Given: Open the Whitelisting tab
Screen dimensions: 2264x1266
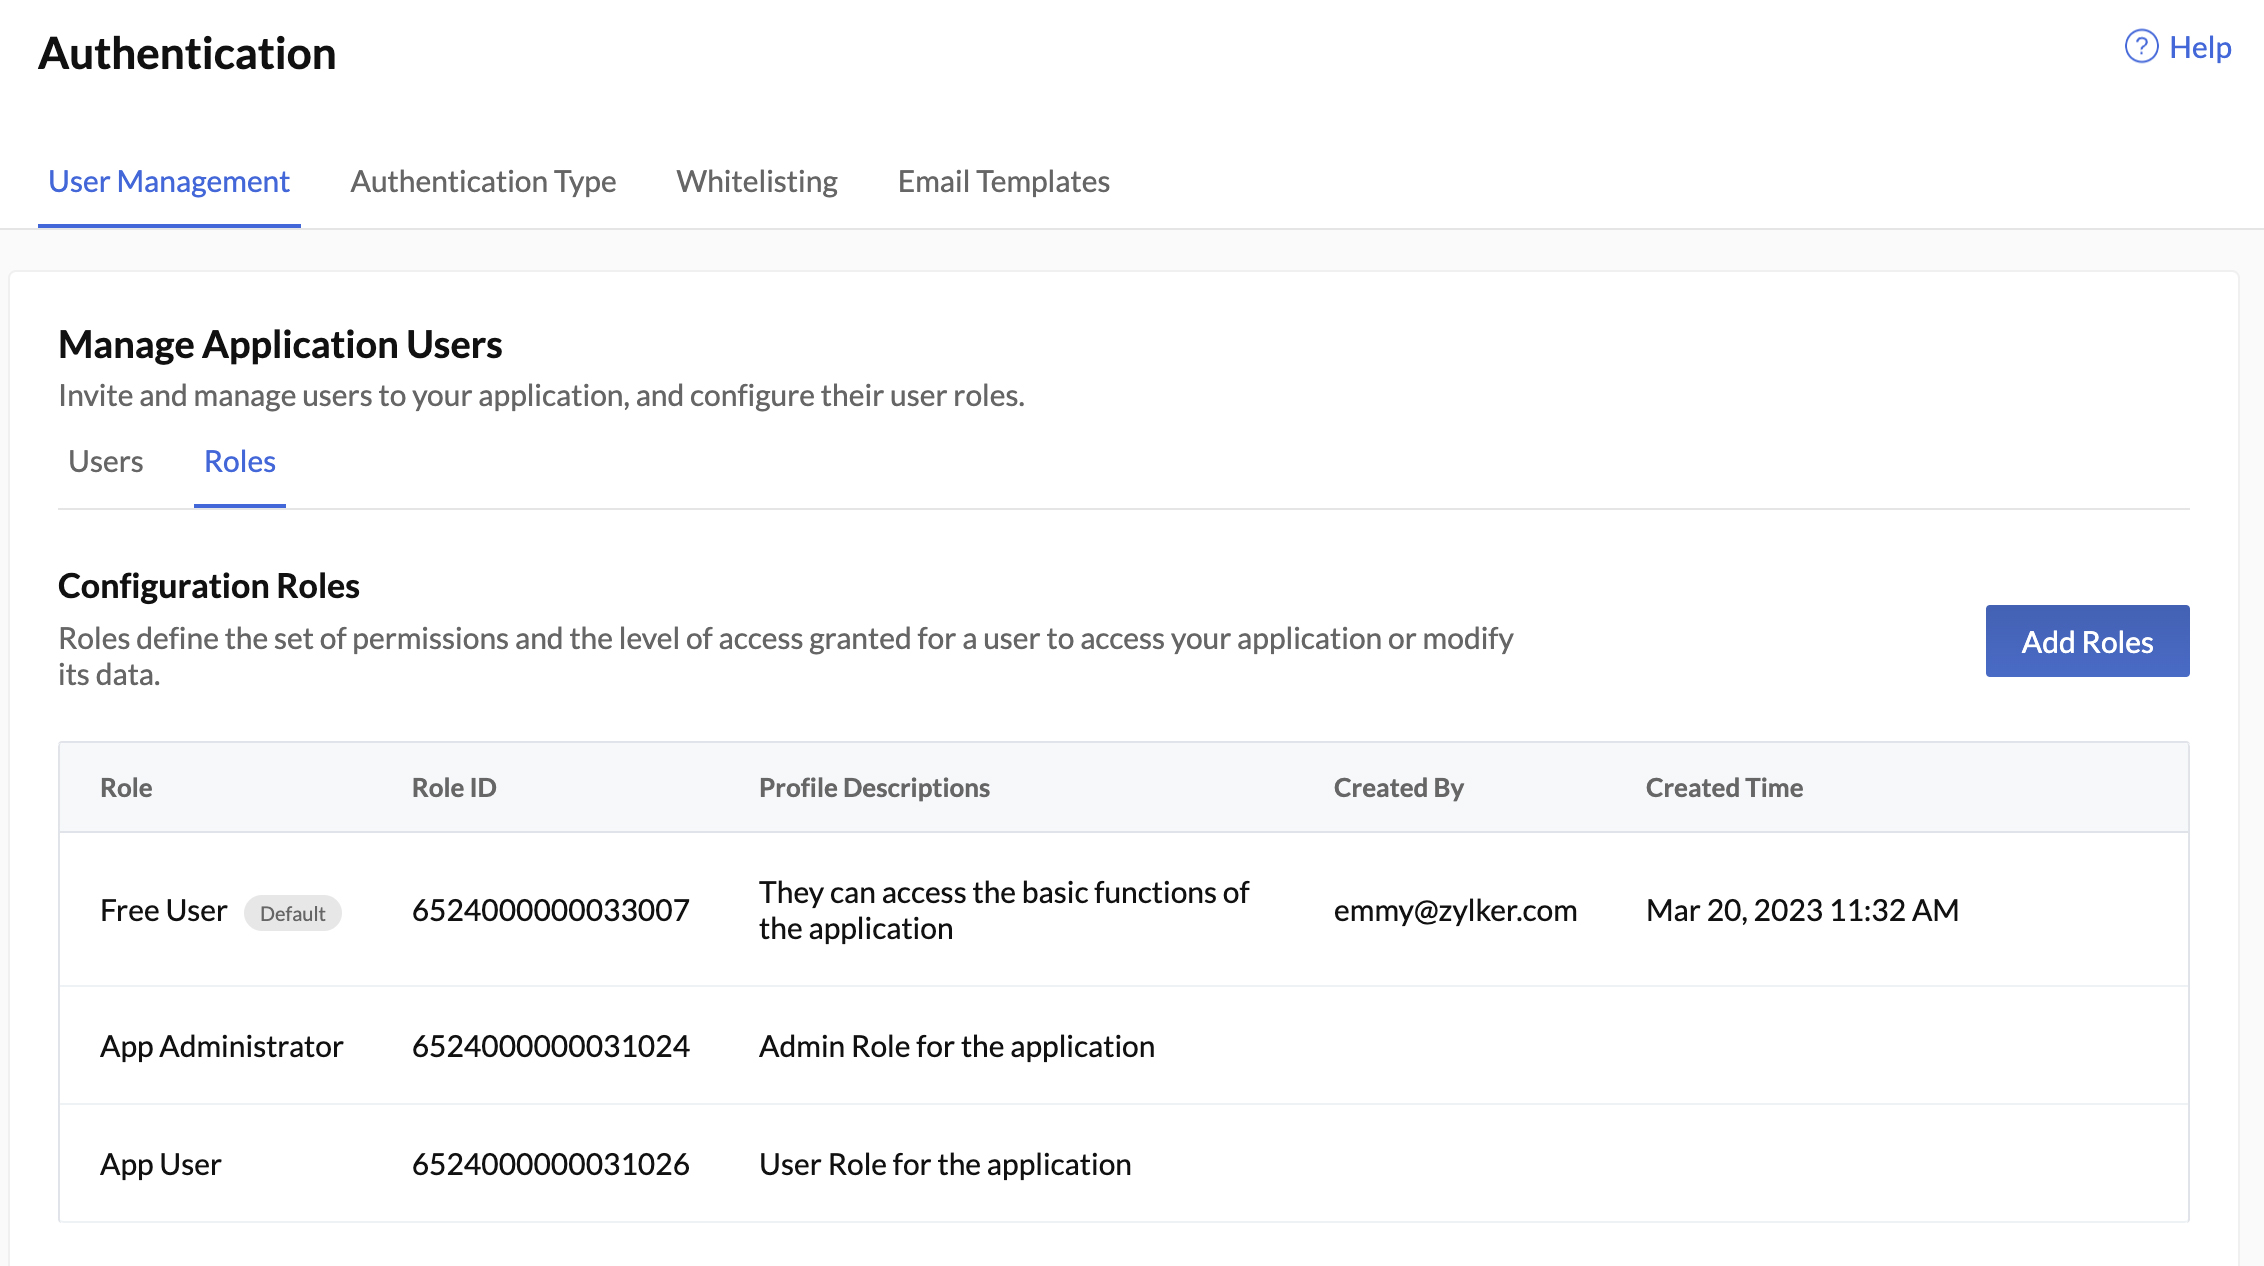Looking at the screenshot, I should point(757,181).
